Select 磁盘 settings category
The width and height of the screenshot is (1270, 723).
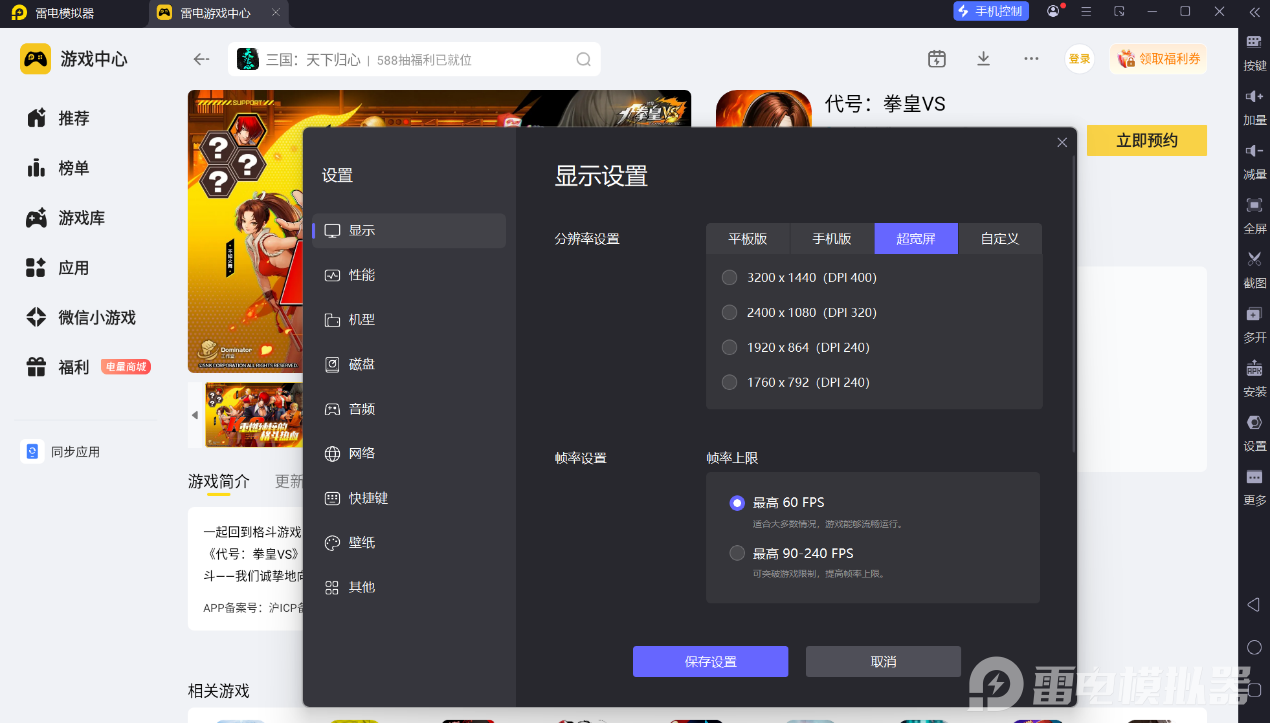408,365
